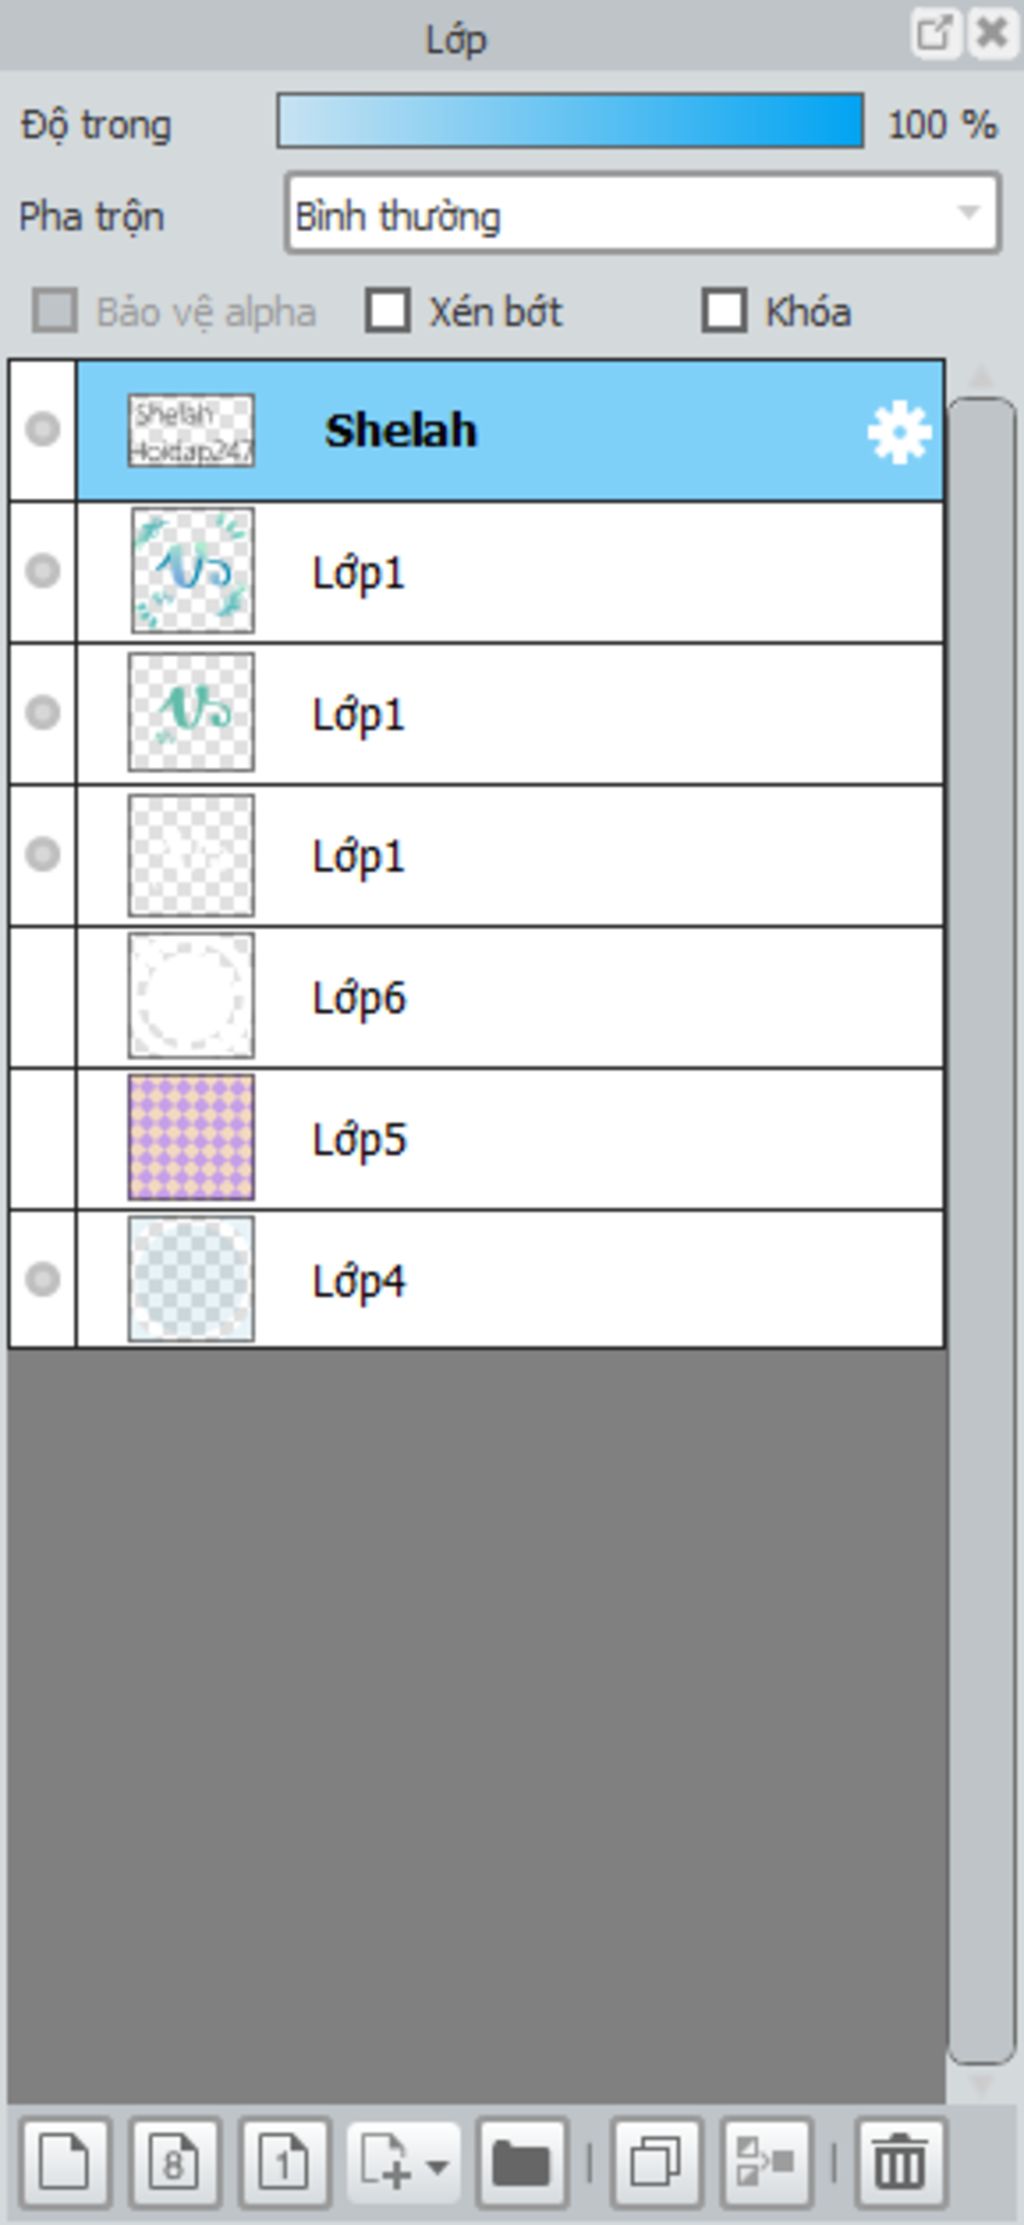The height and width of the screenshot is (2225, 1024).
Task: Create a new layer folder
Action: click(522, 2163)
